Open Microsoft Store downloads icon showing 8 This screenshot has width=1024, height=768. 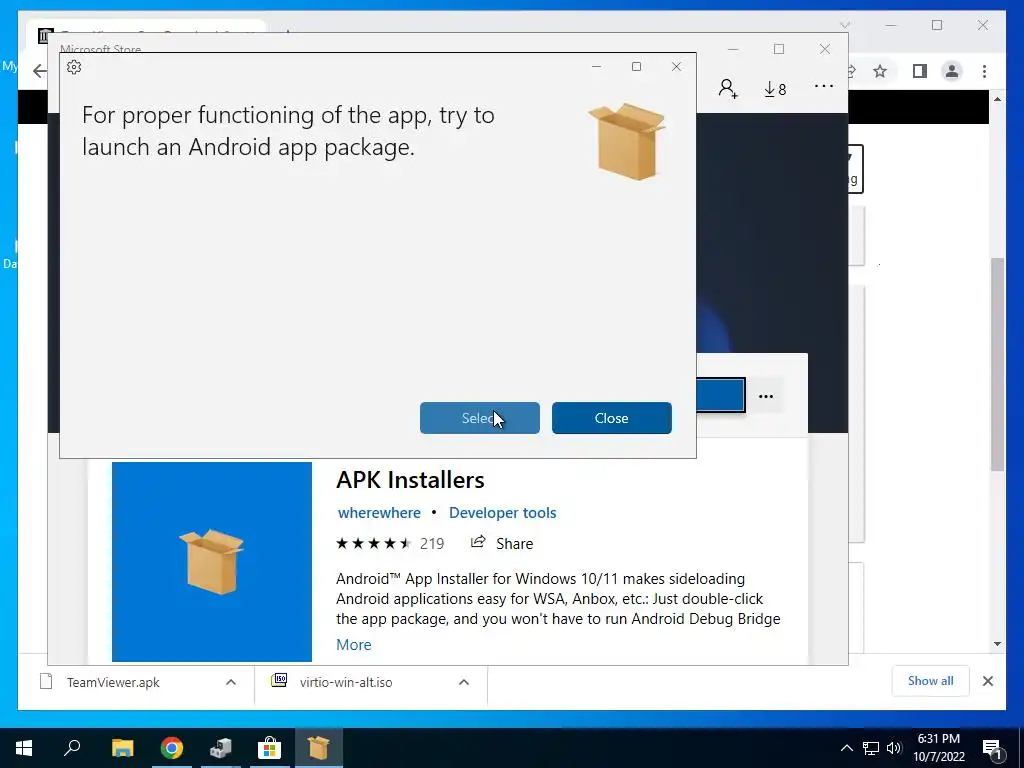click(775, 89)
